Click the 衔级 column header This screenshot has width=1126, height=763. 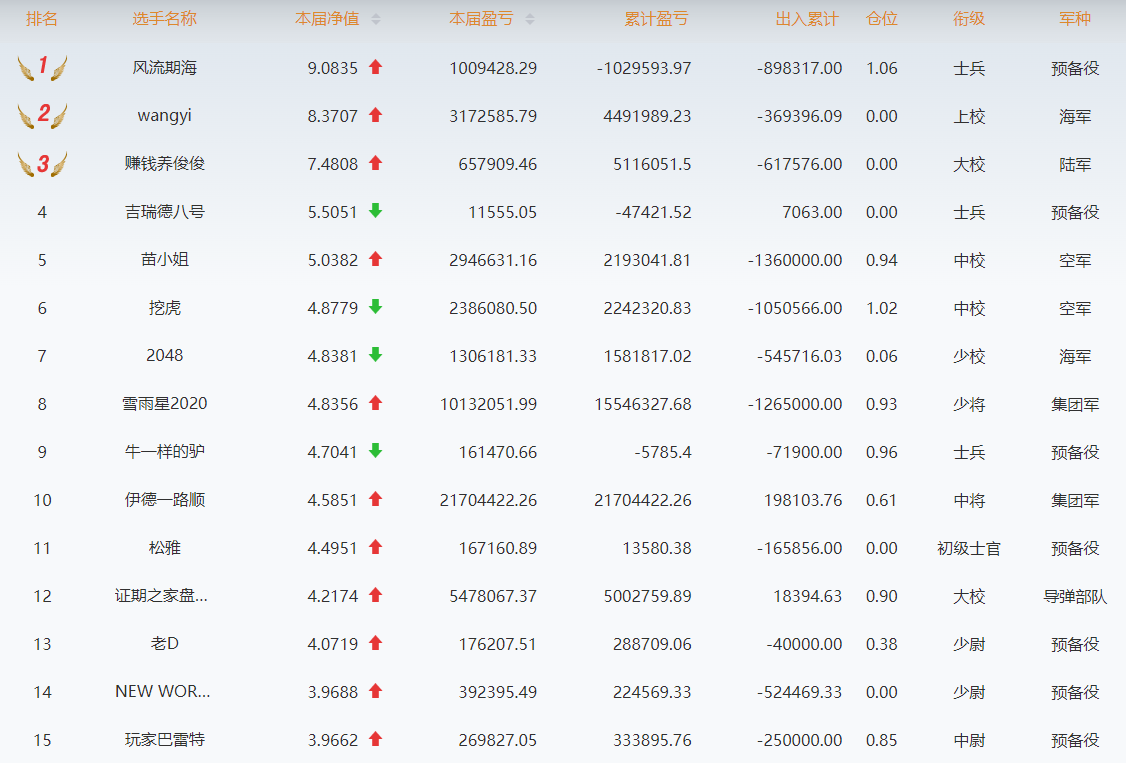pos(969,19)
